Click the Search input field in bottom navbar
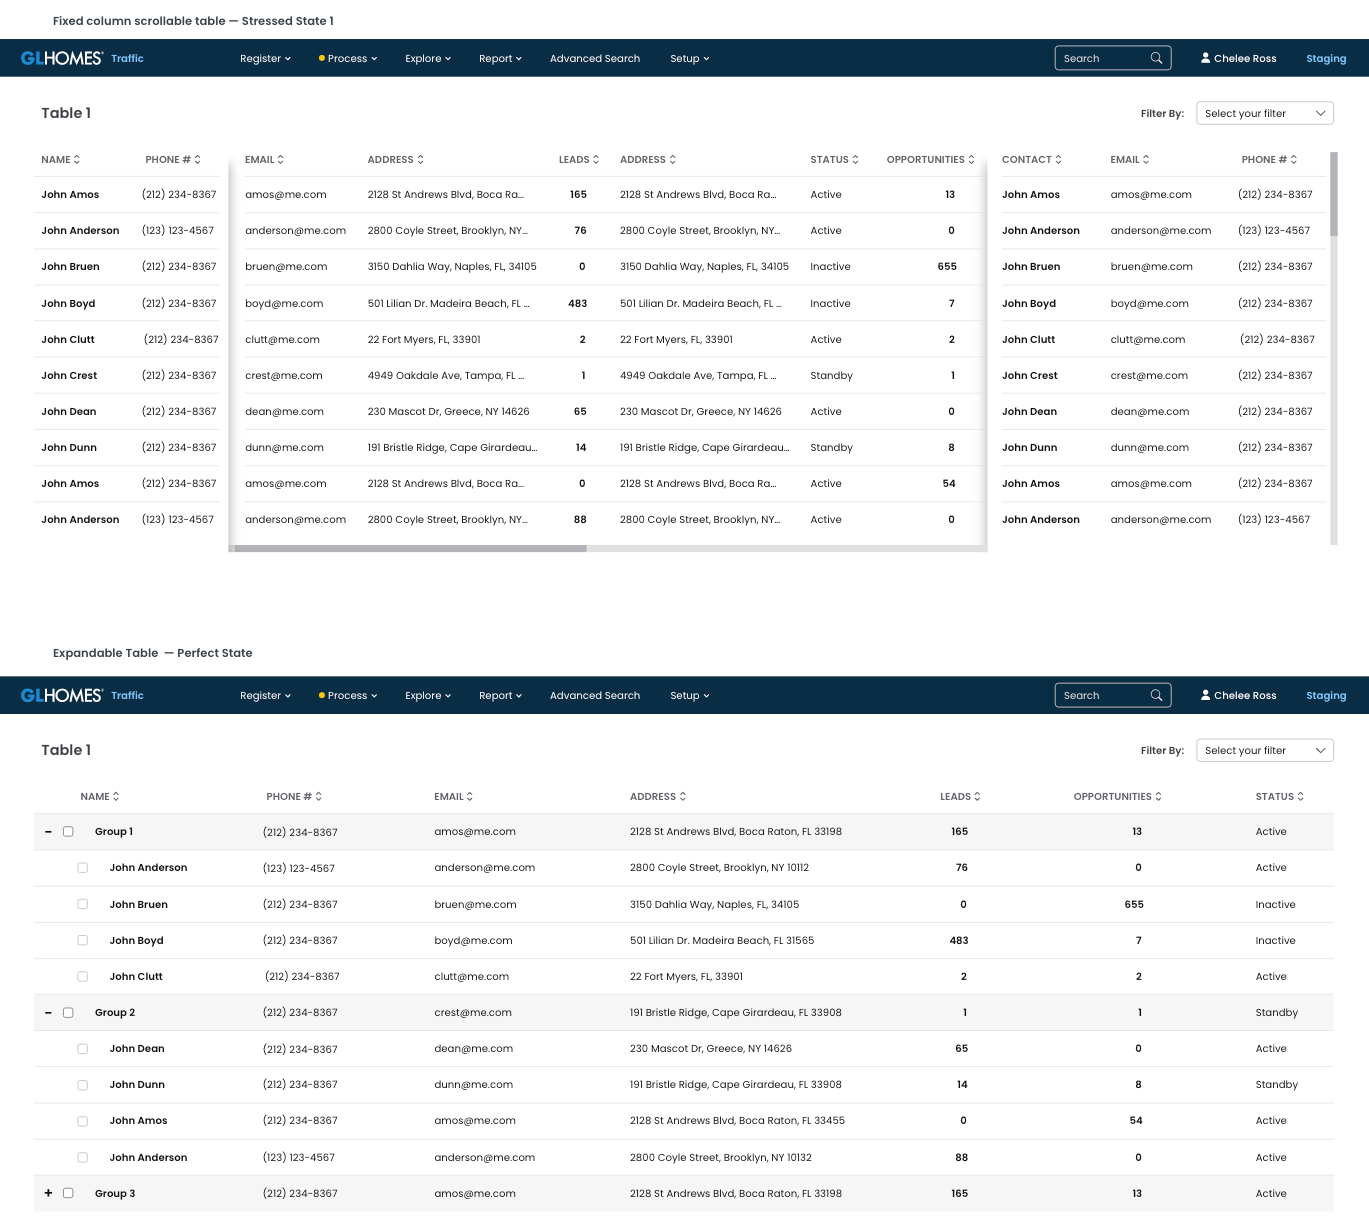 pyautogui.click(x=1113, y=695)
